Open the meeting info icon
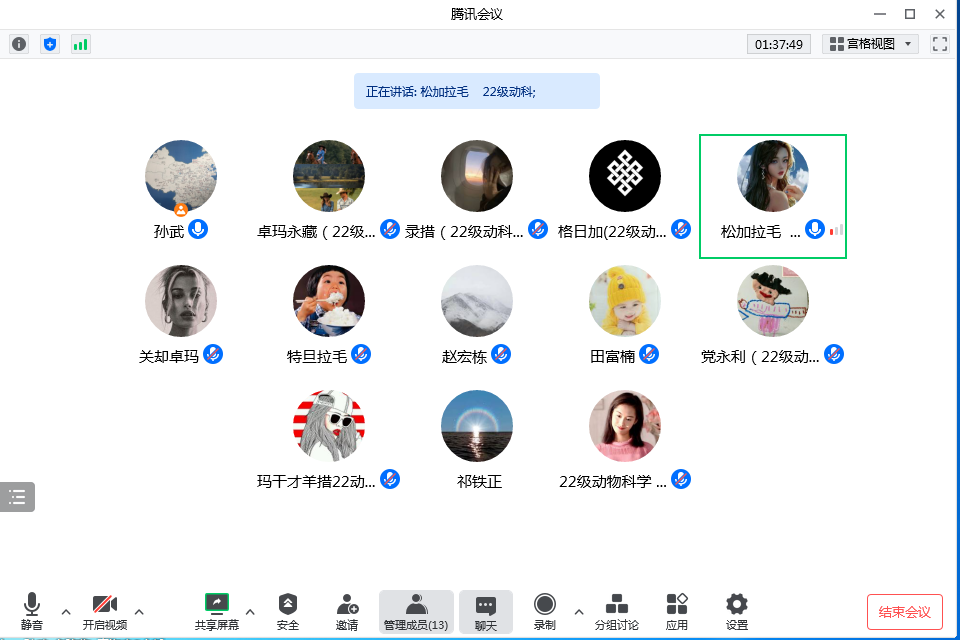 [x=19, y=44]
